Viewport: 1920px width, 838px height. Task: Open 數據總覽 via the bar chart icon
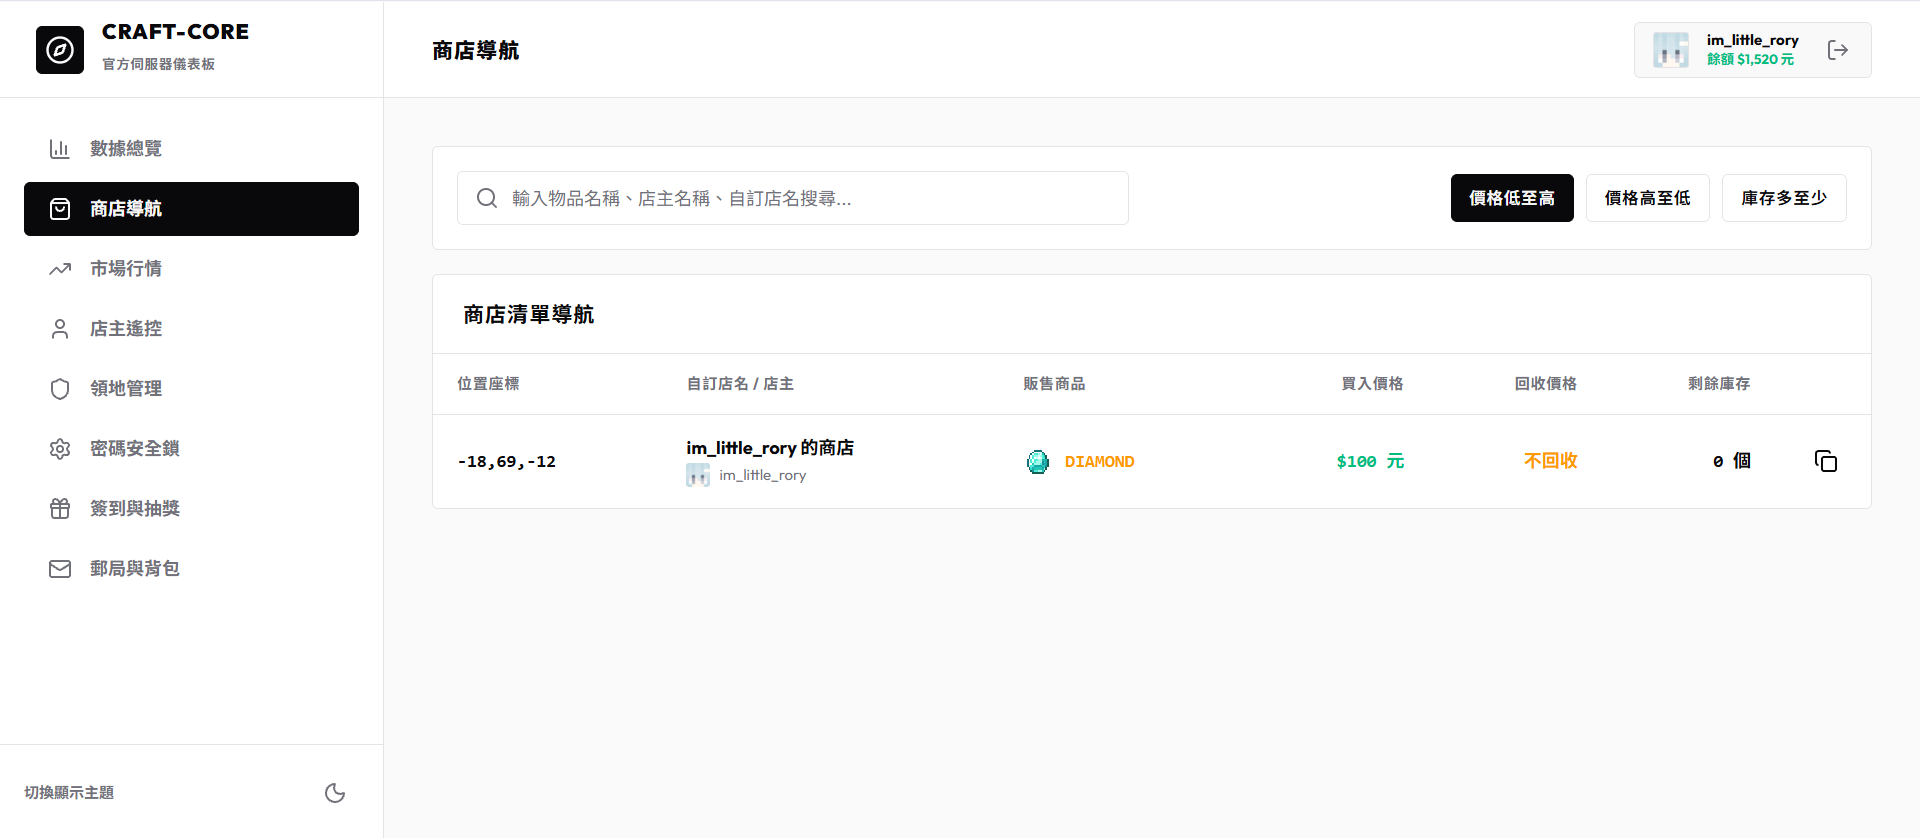[x=60, y=149]
